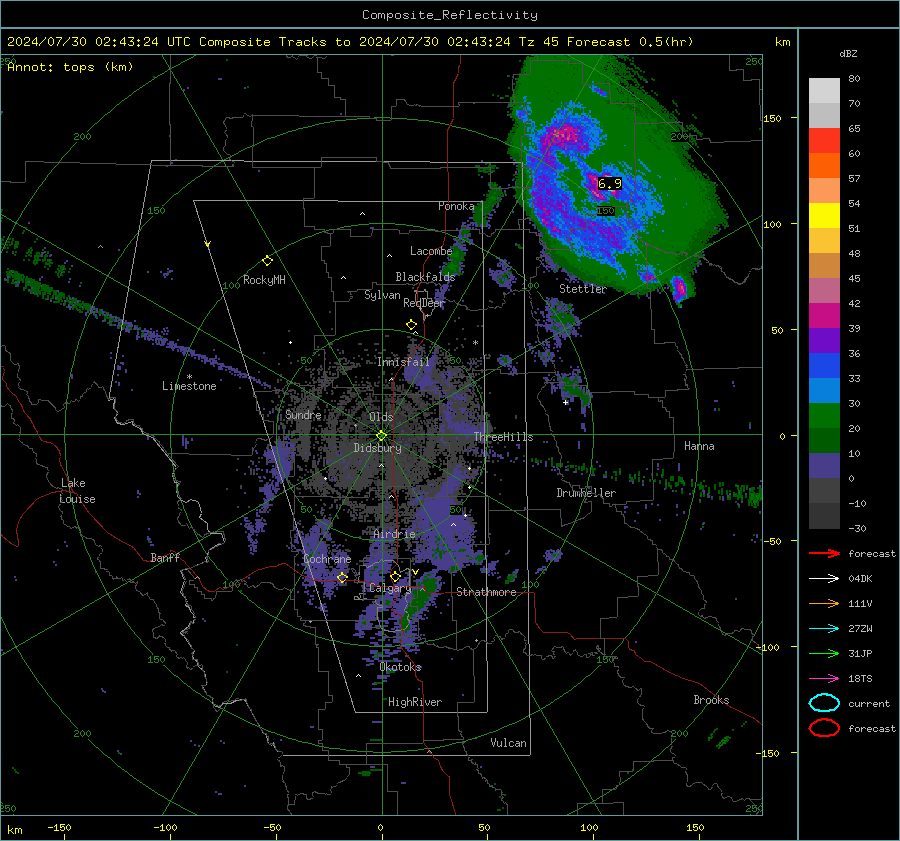Click the bright green 30-20 dBZ swatch
900x841 pixels.
[x=824, y=416]
